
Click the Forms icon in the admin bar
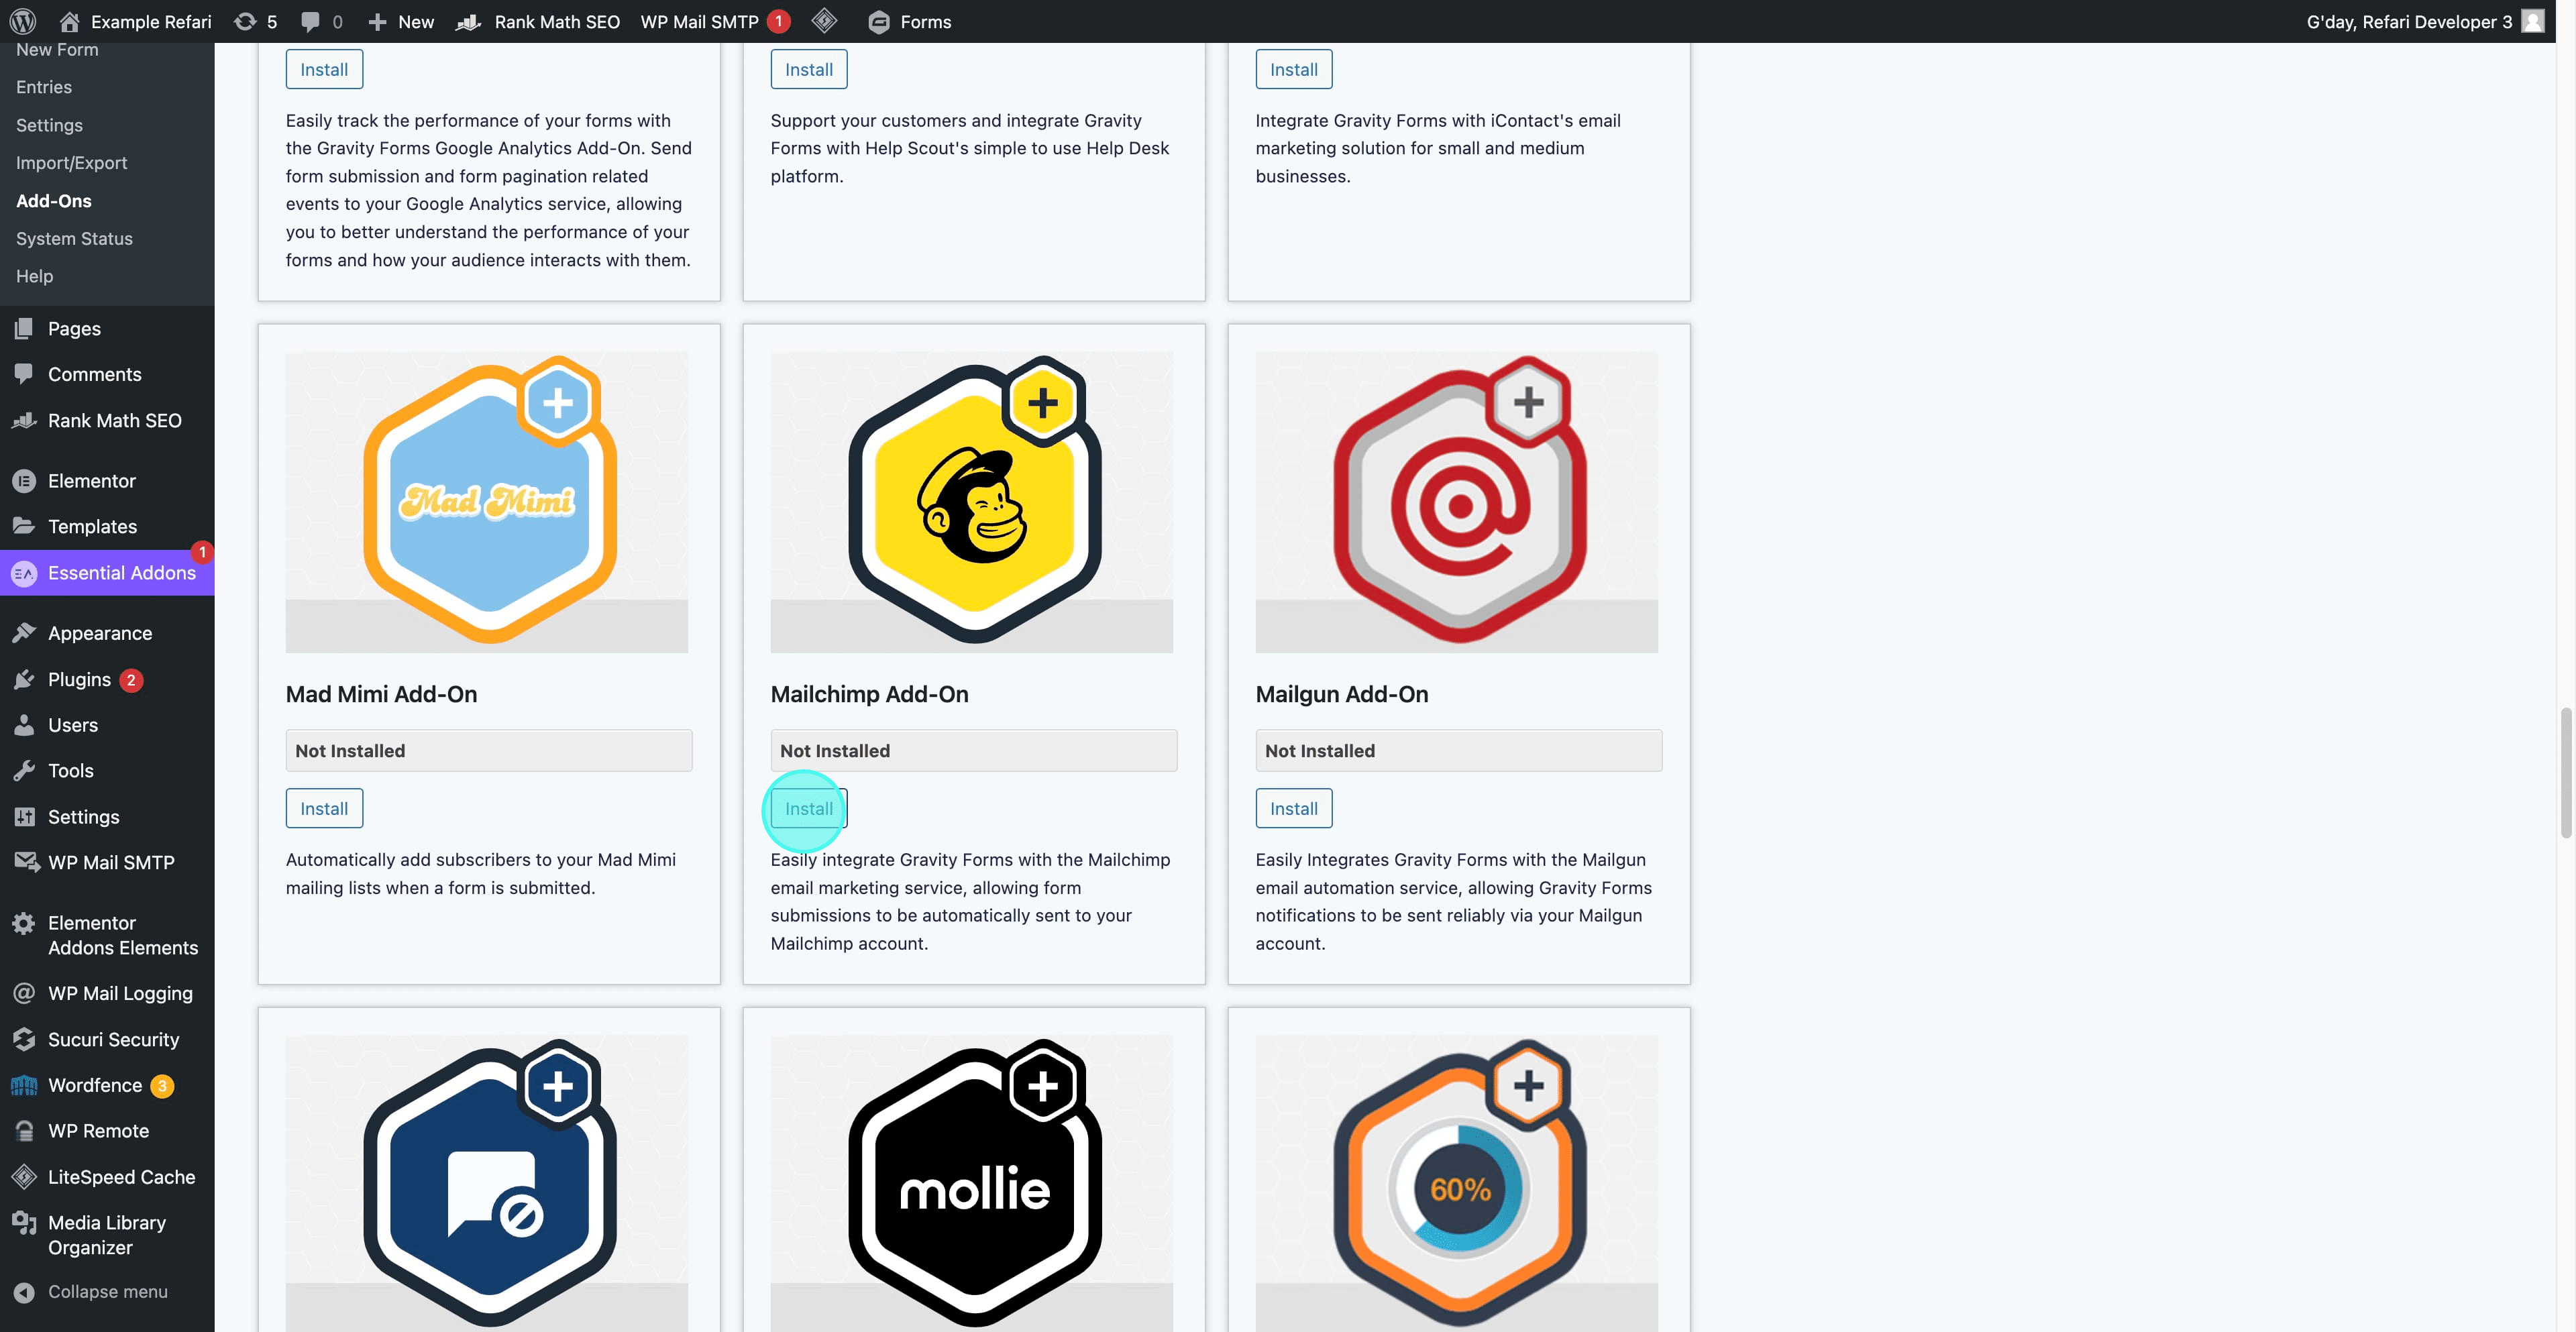pos(879,22)
